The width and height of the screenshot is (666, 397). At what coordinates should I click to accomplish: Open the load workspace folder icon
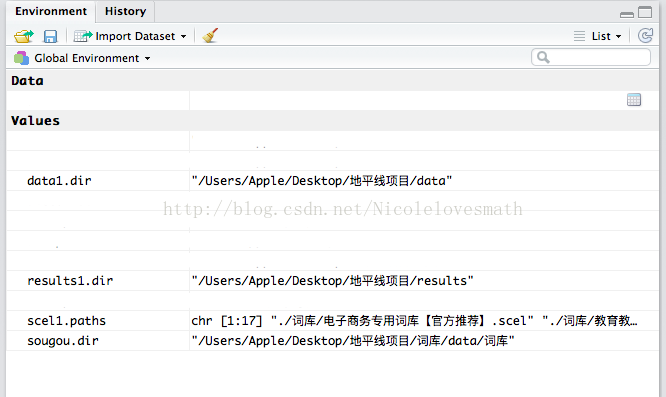pyautogui.click(x=23, y=36)
